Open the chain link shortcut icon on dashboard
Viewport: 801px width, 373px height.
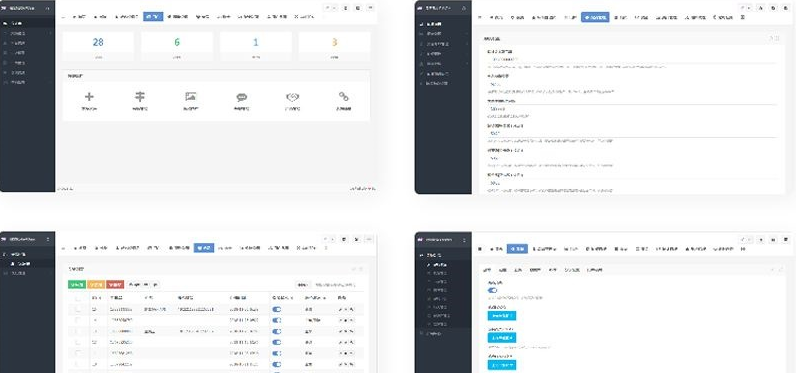click(x=344, y=97)
